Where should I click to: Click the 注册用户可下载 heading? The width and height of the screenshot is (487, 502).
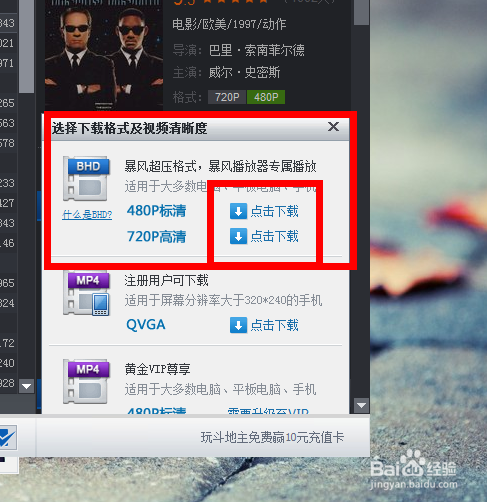(x=166, y=280)
